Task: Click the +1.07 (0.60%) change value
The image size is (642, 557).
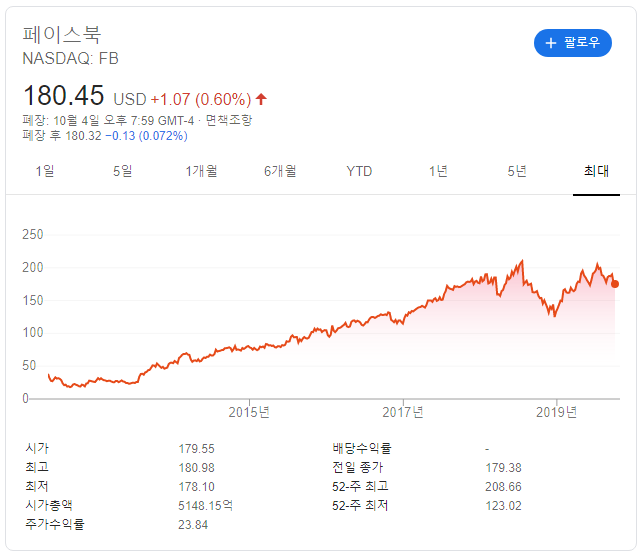Action: coord(201,99)
